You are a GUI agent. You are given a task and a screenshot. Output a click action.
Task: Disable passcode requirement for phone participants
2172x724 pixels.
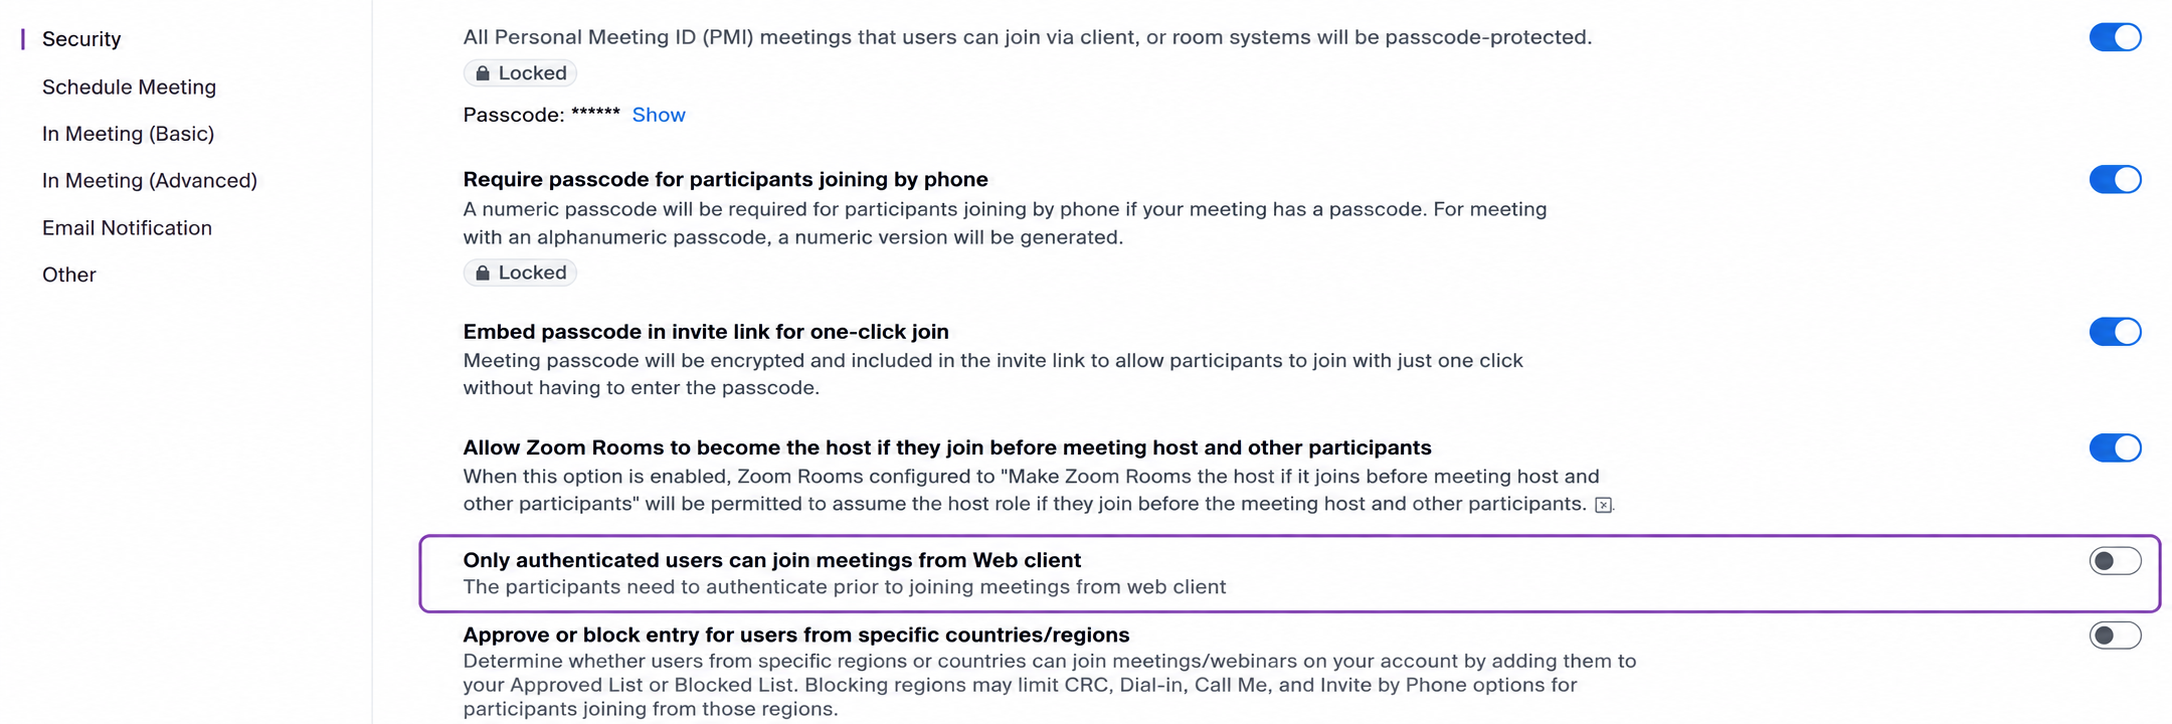(x=2114, y=179)
